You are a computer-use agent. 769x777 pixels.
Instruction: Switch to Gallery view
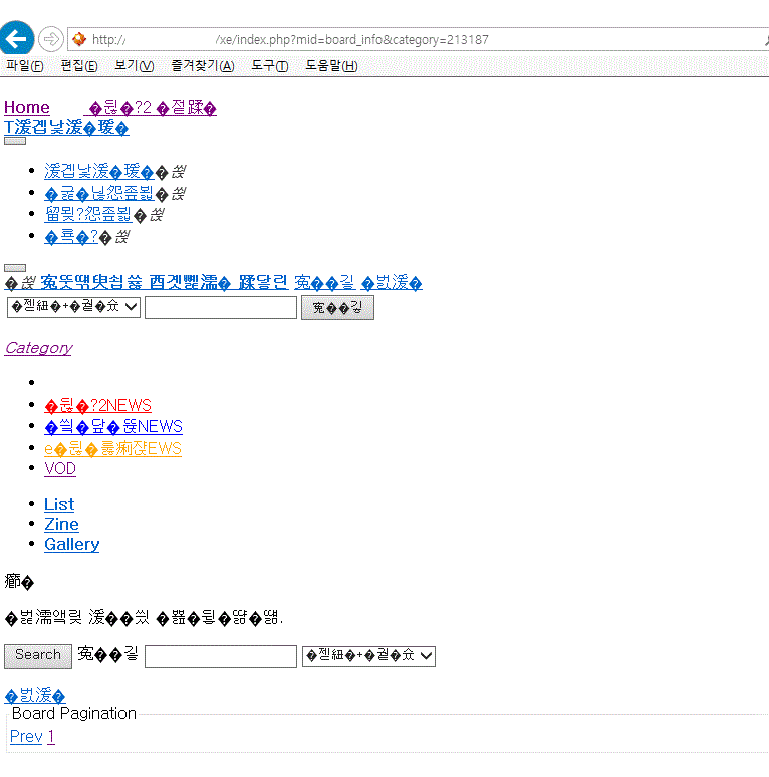pos(71,545)
